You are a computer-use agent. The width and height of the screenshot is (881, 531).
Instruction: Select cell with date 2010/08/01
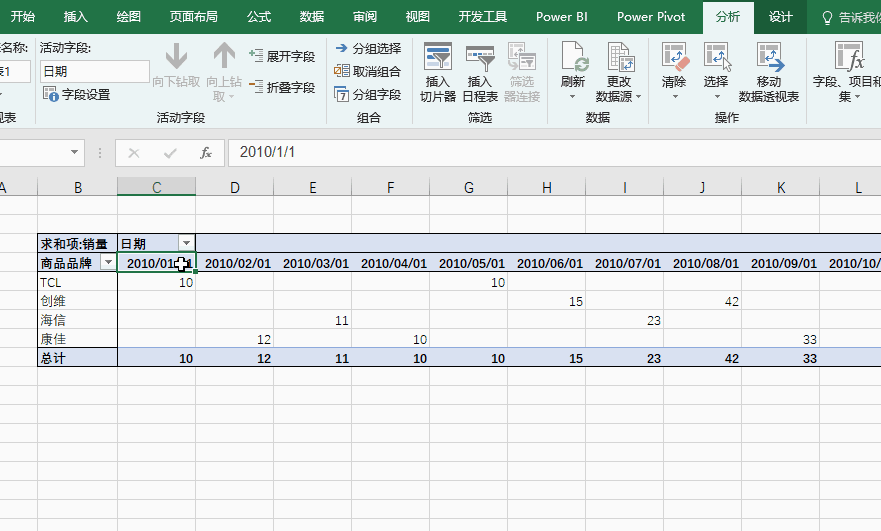pos(703,263)
